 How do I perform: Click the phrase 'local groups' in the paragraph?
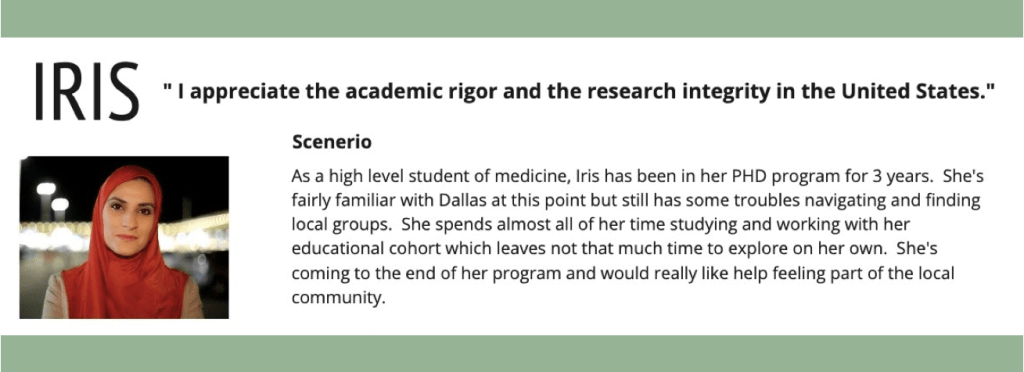click(338, 225)
